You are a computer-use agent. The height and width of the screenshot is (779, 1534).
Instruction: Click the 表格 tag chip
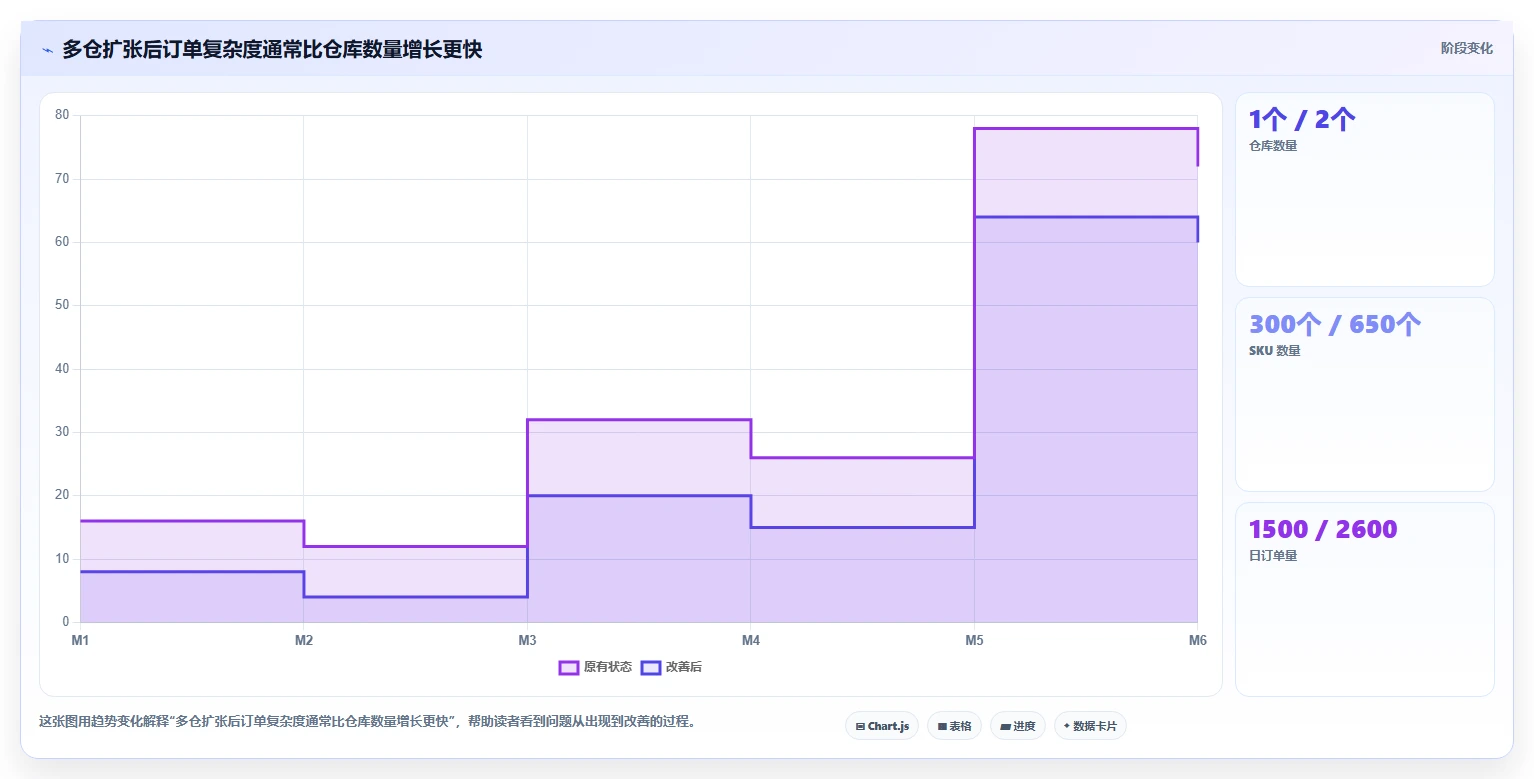coord(954,726)
